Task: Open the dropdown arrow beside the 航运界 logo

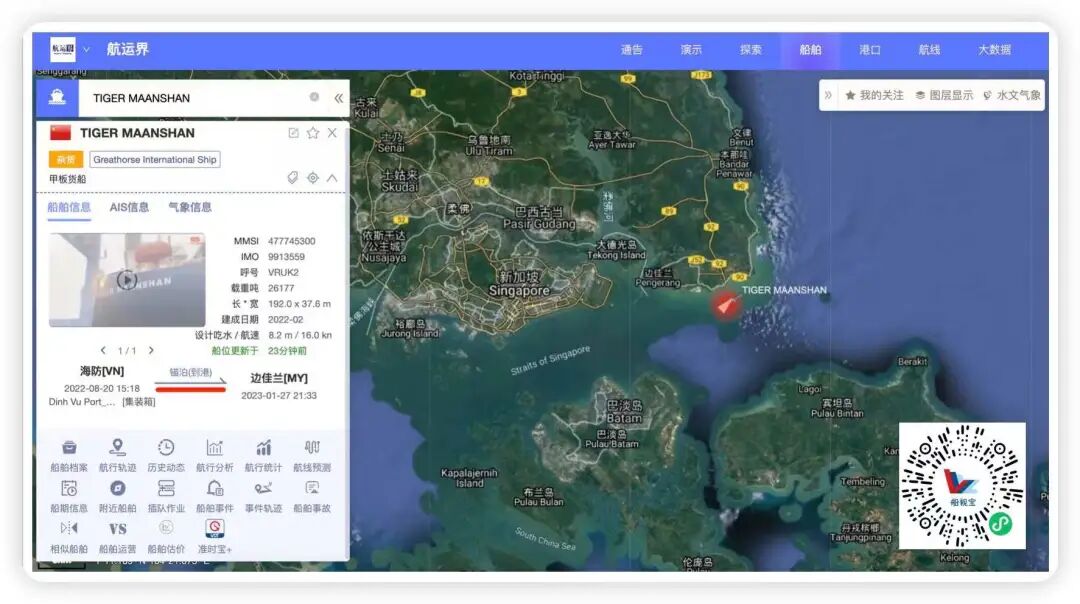Action: coord(86,50)
